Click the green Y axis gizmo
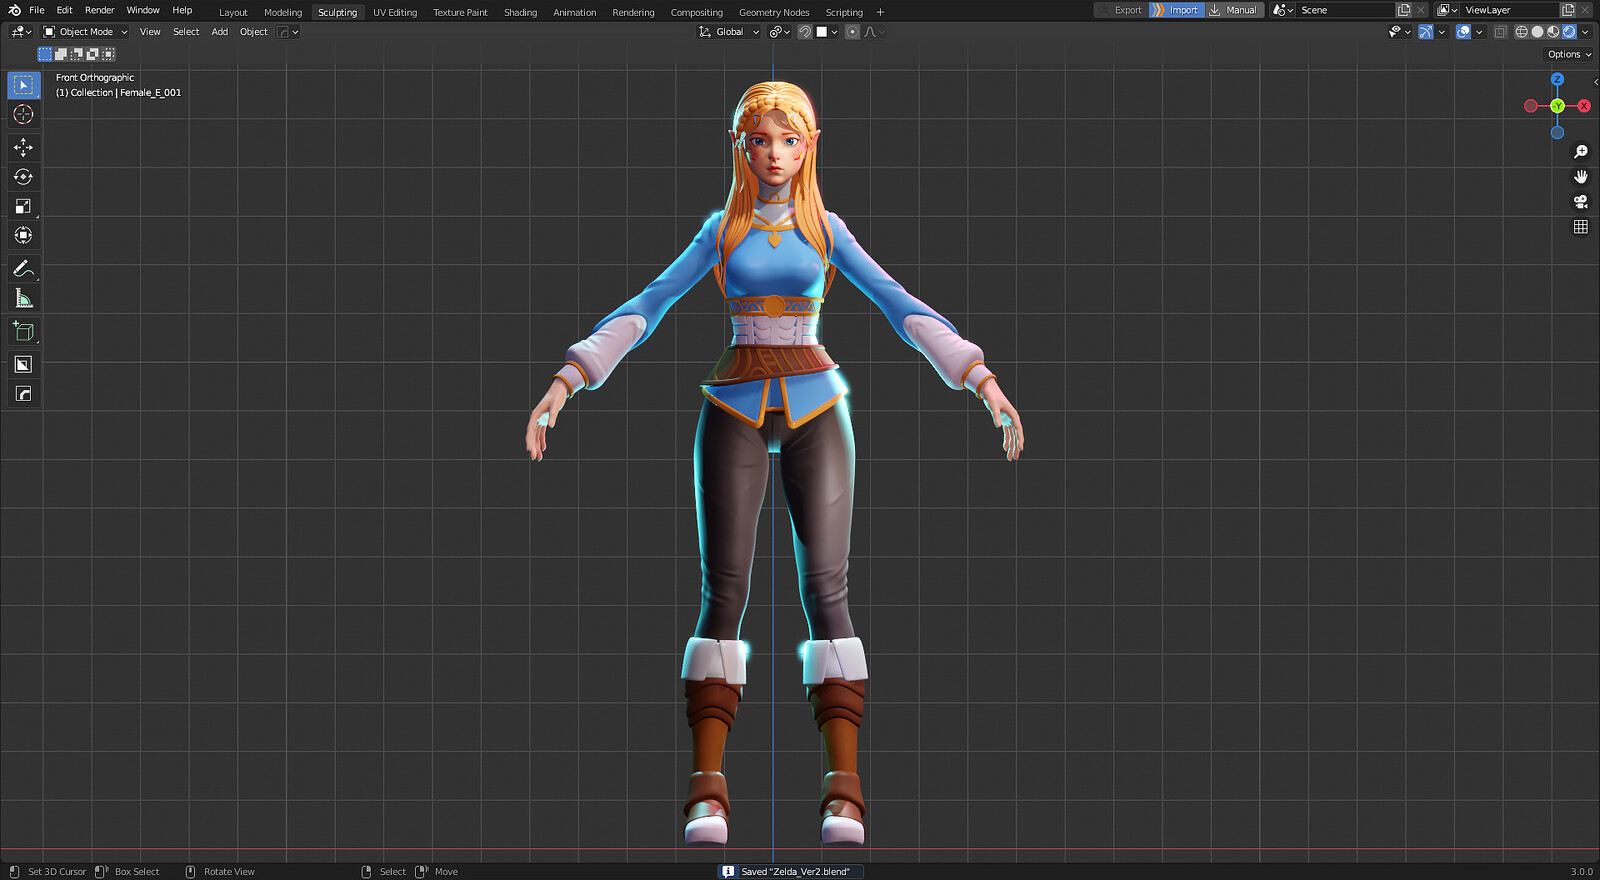 (x=1557, y=106)
